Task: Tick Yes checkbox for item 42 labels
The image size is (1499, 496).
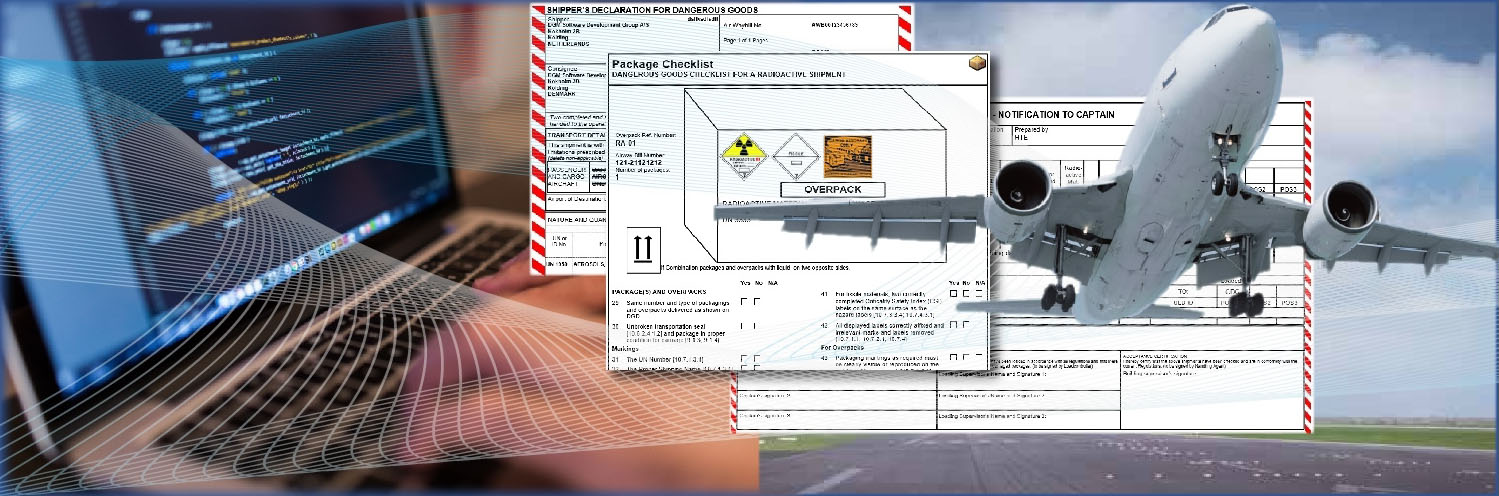Action: pos(953,325)
